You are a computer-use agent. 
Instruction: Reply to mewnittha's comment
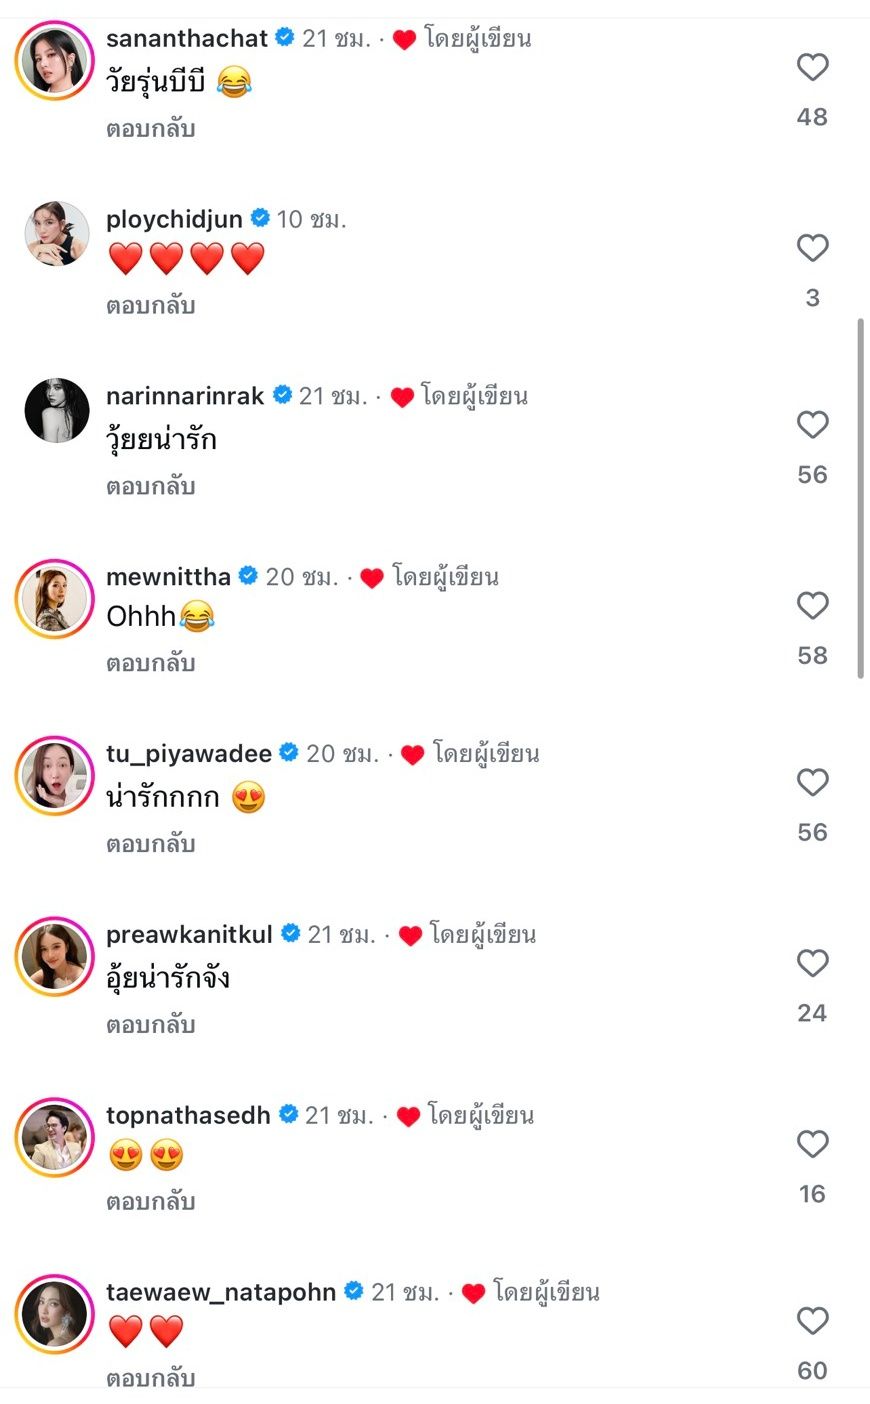coord(150,664)
